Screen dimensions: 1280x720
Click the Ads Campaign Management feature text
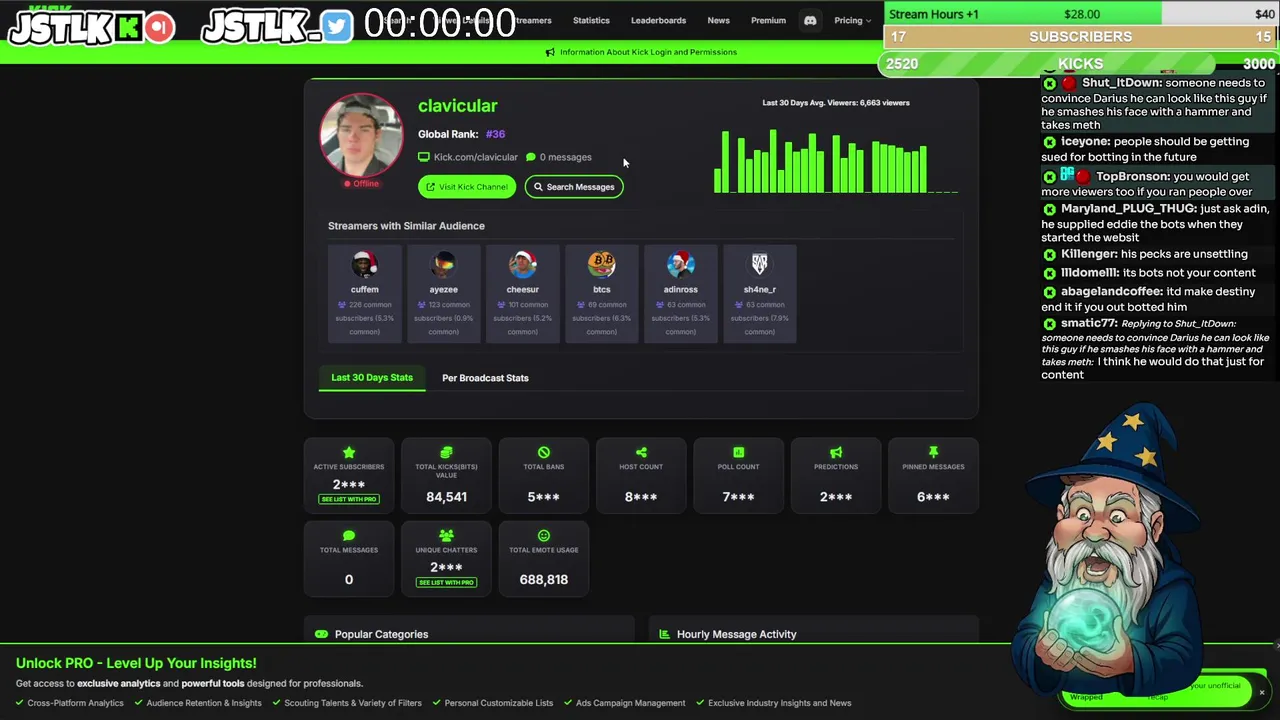coord(630,703)
